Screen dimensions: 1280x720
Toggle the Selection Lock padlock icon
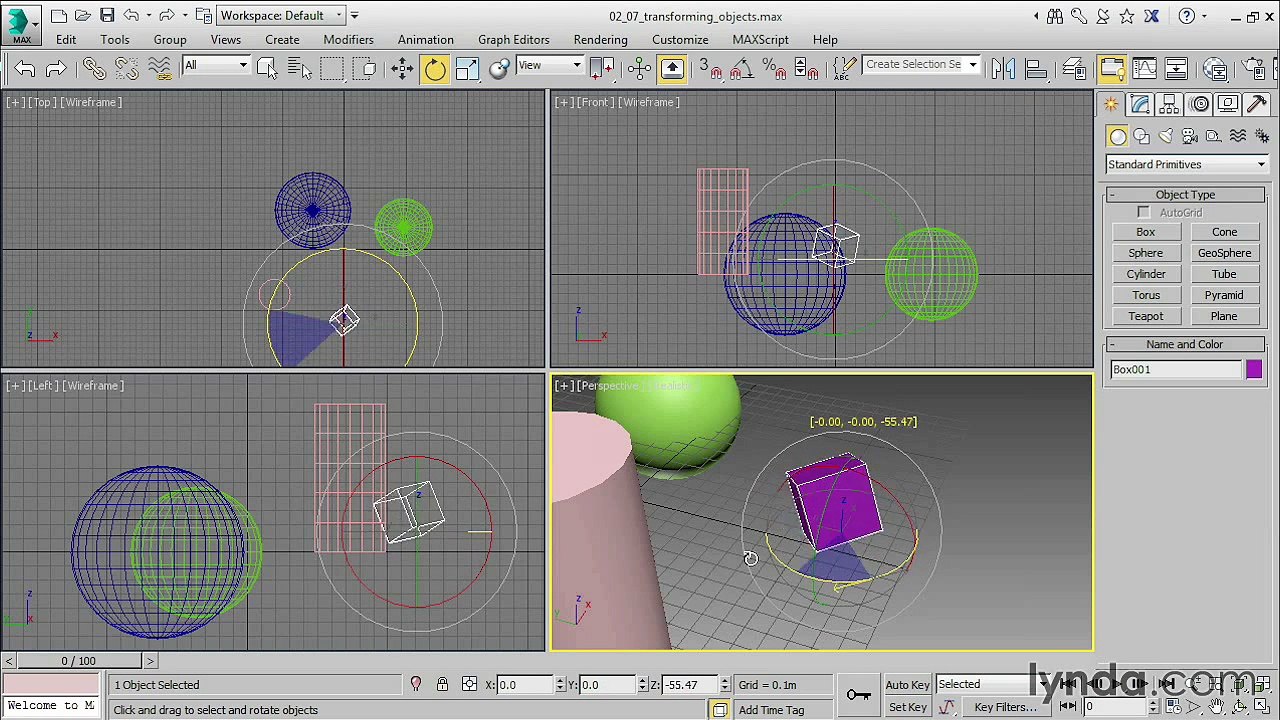(442, 685)
